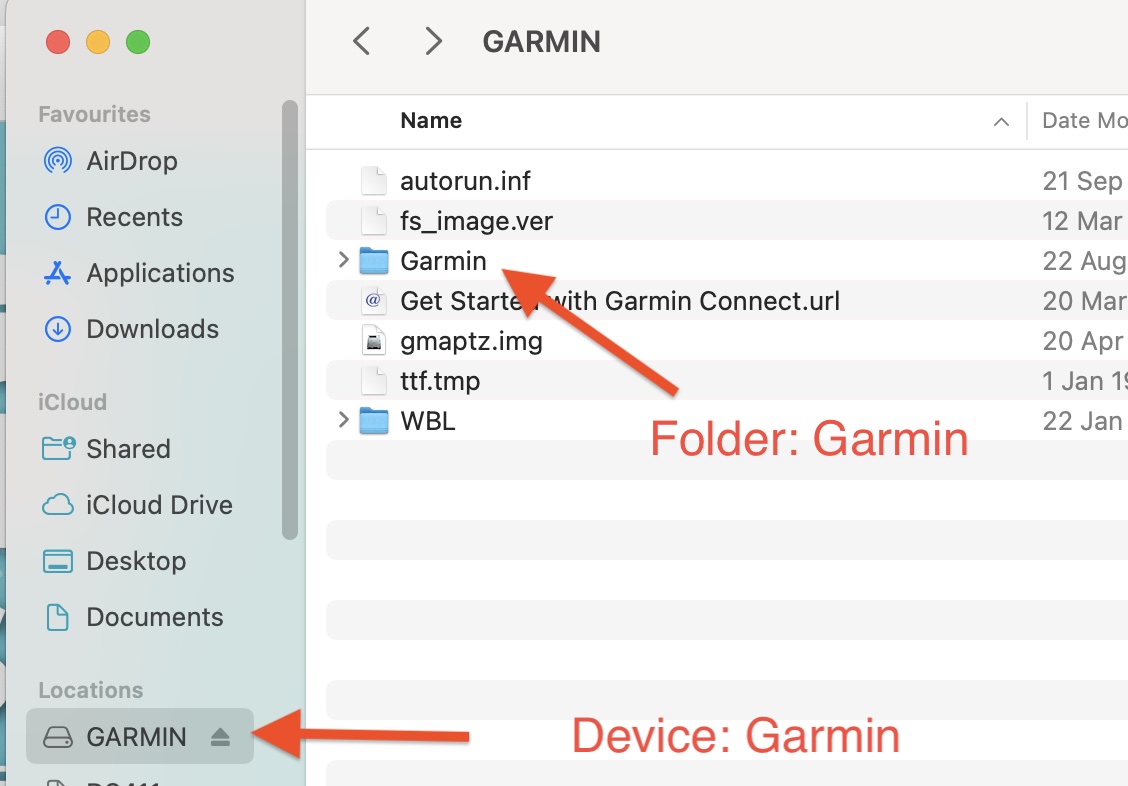Click the yellow minimize window button
Viewport: 1128px width, 786px height.
98,42
